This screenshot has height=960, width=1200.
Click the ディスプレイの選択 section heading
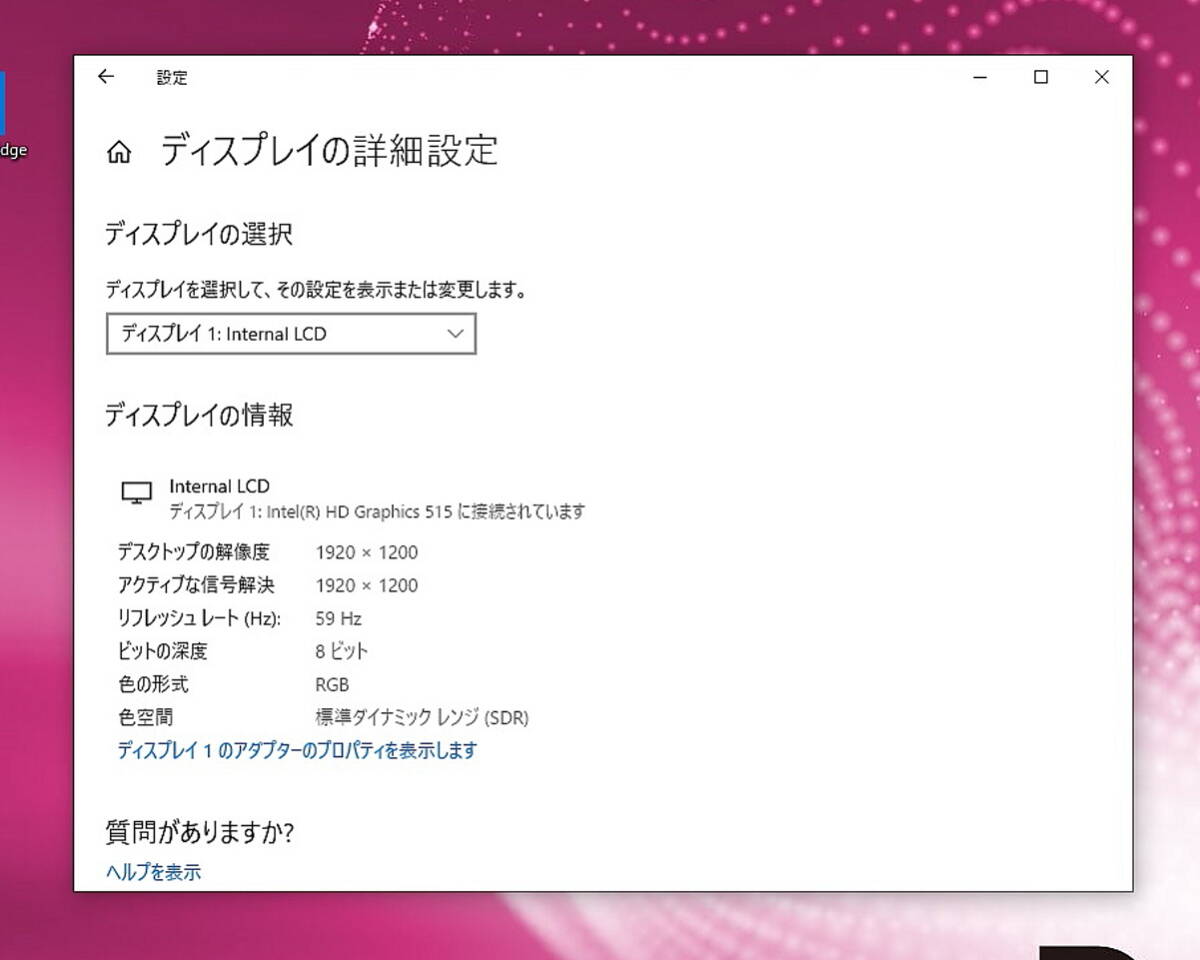click(x=199, y=235)
